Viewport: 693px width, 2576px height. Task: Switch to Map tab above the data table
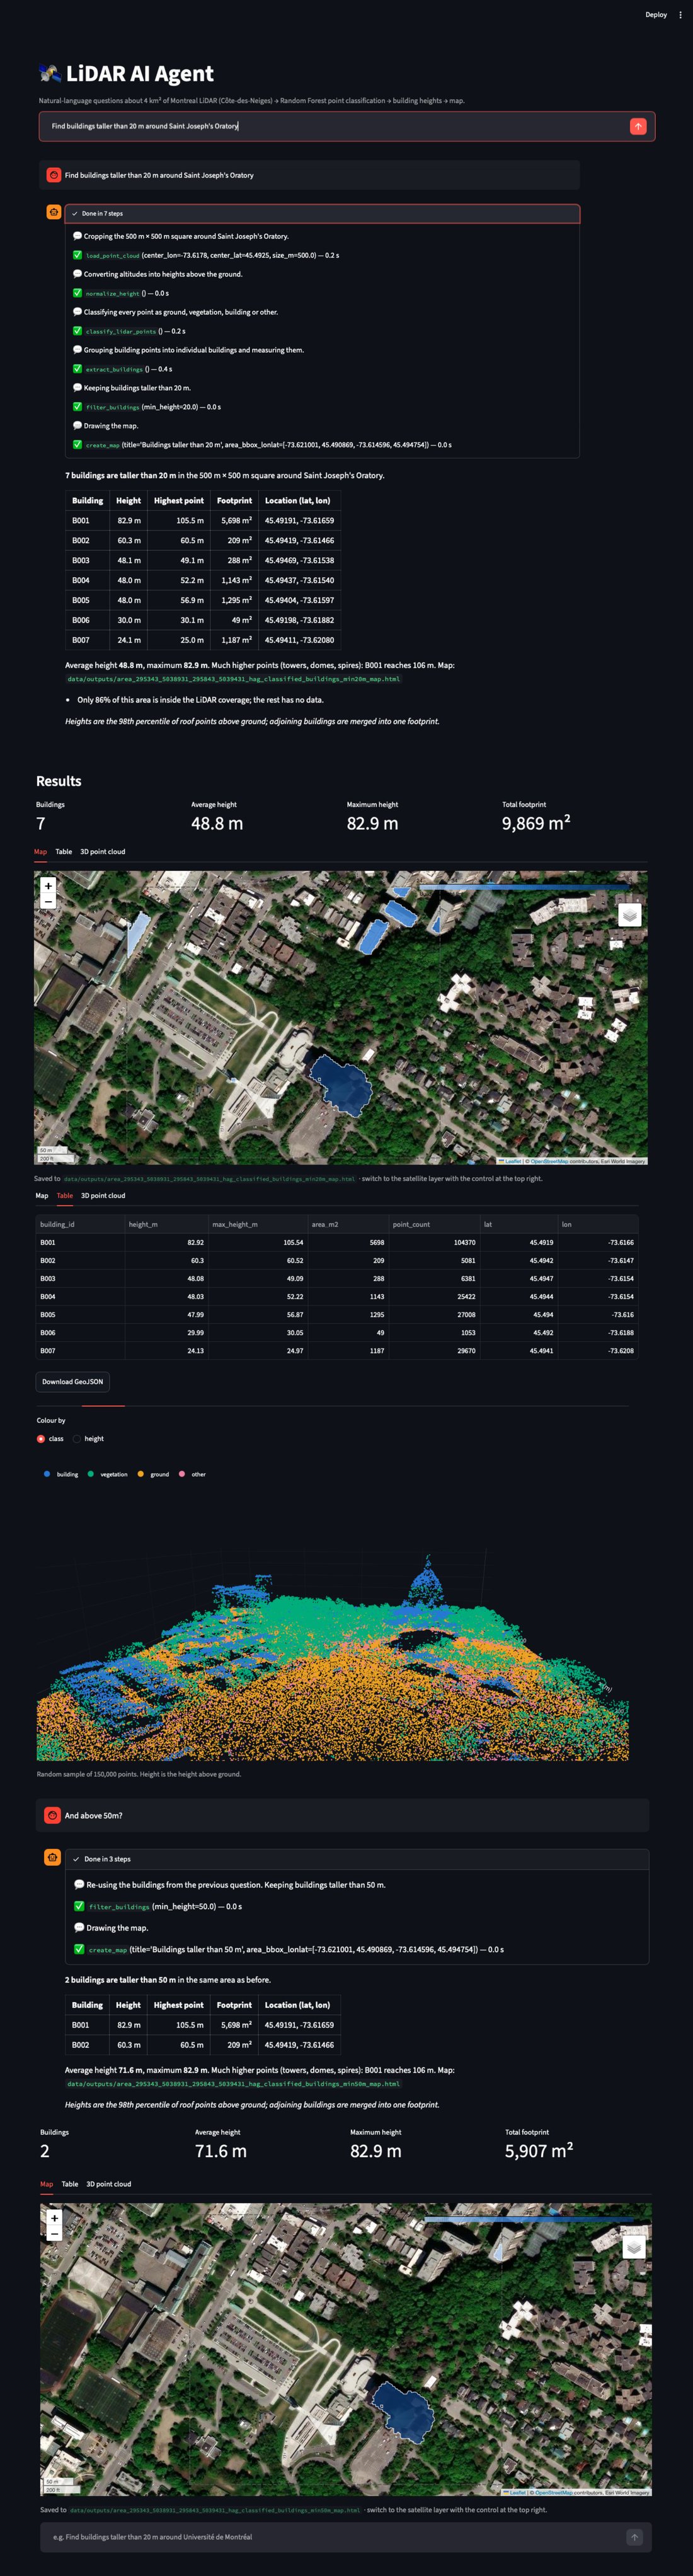tap(42, 1196)
